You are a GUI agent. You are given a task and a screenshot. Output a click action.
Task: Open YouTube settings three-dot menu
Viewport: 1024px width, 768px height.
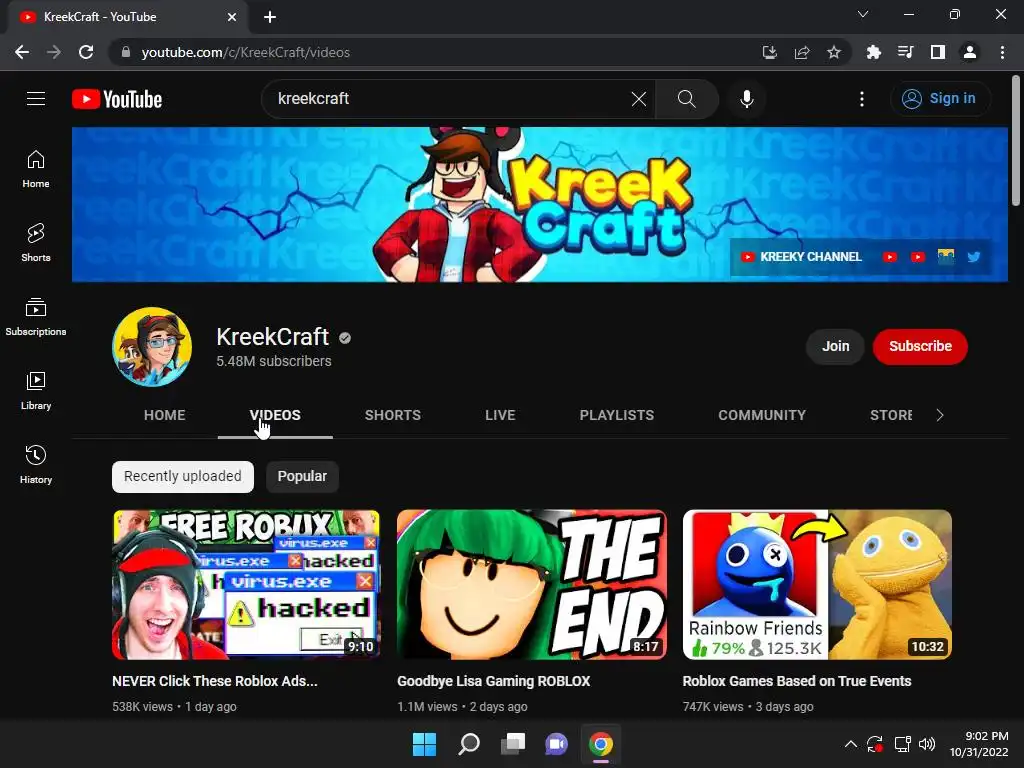click(861, 99)
